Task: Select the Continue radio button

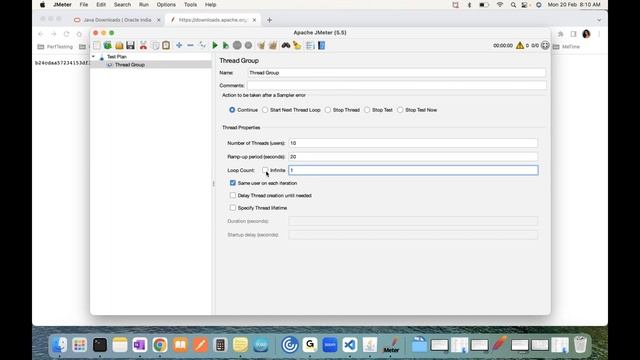Action: pyautogui.click(x=232, y=110)
